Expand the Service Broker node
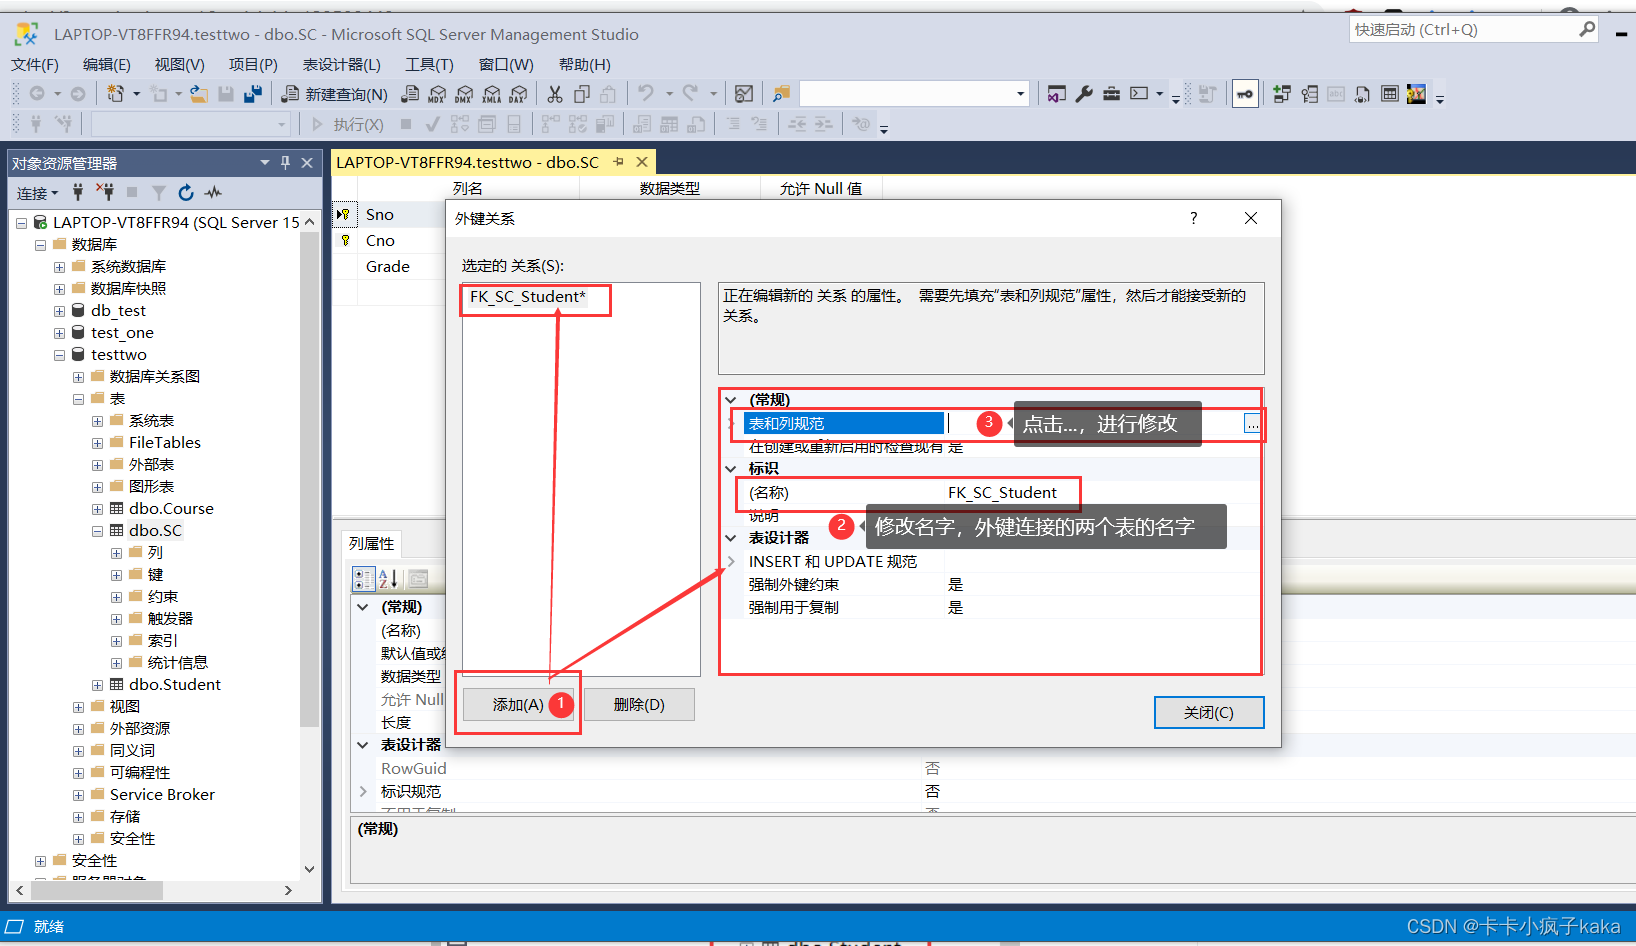 78,795
